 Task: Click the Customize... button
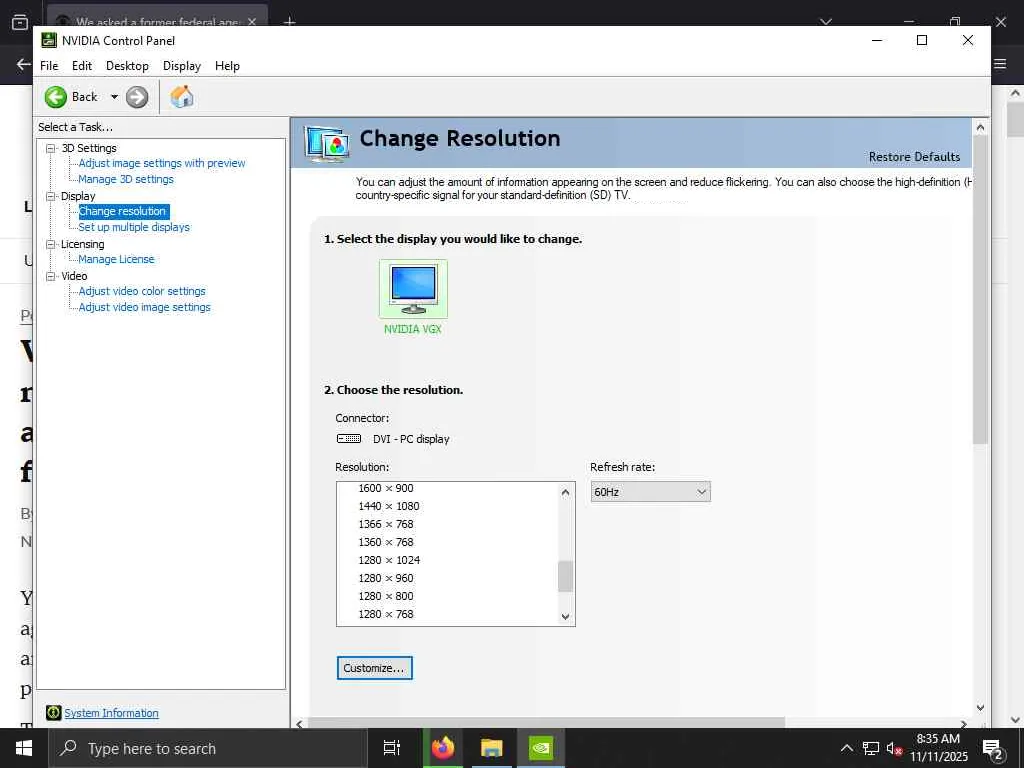(375, 668)
